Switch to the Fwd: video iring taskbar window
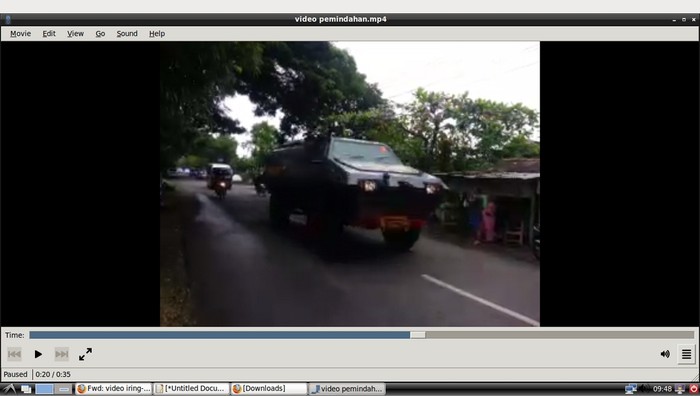700x396 pixels. [114, 389]
